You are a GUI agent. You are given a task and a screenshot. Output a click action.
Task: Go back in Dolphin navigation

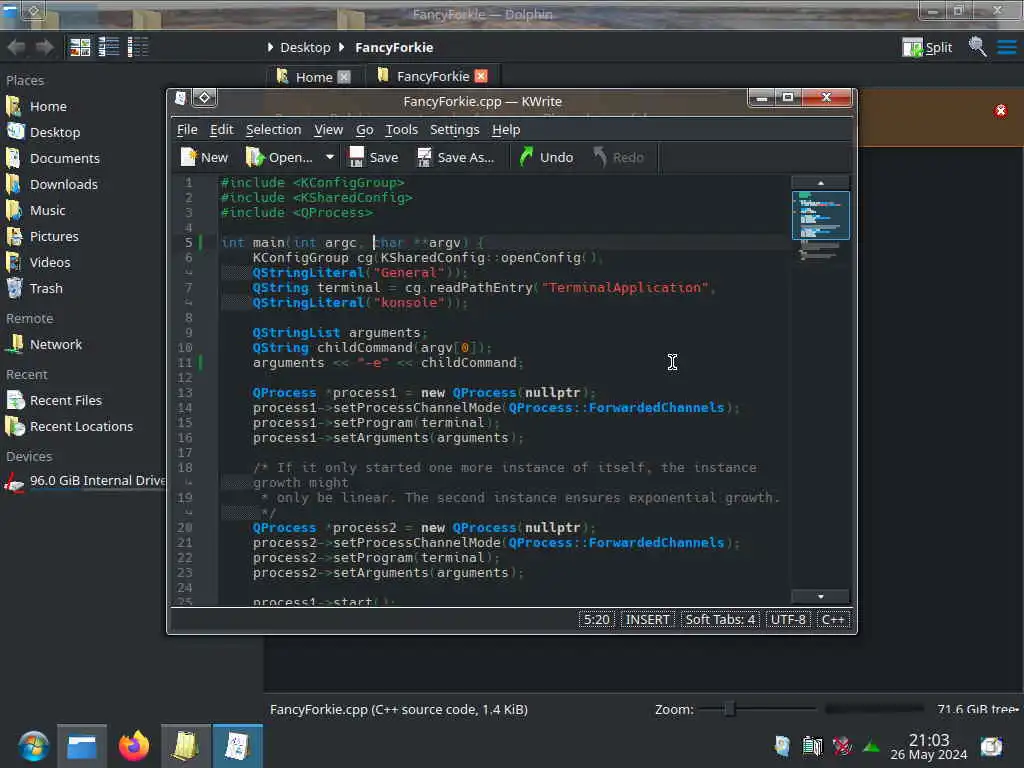click(16, 47)
